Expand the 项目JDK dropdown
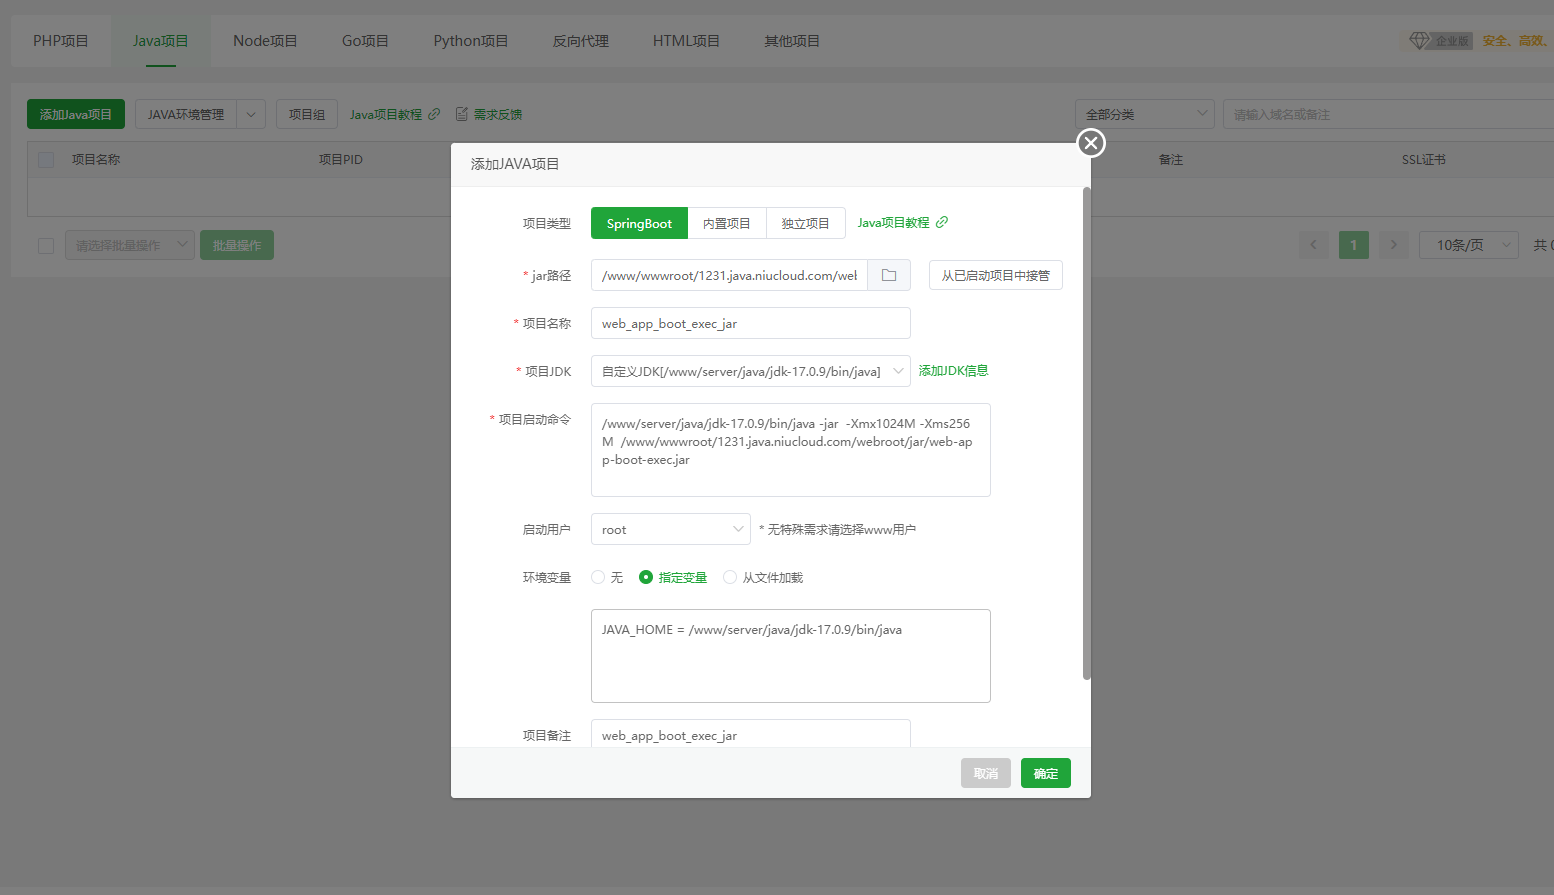 (897, 371)
